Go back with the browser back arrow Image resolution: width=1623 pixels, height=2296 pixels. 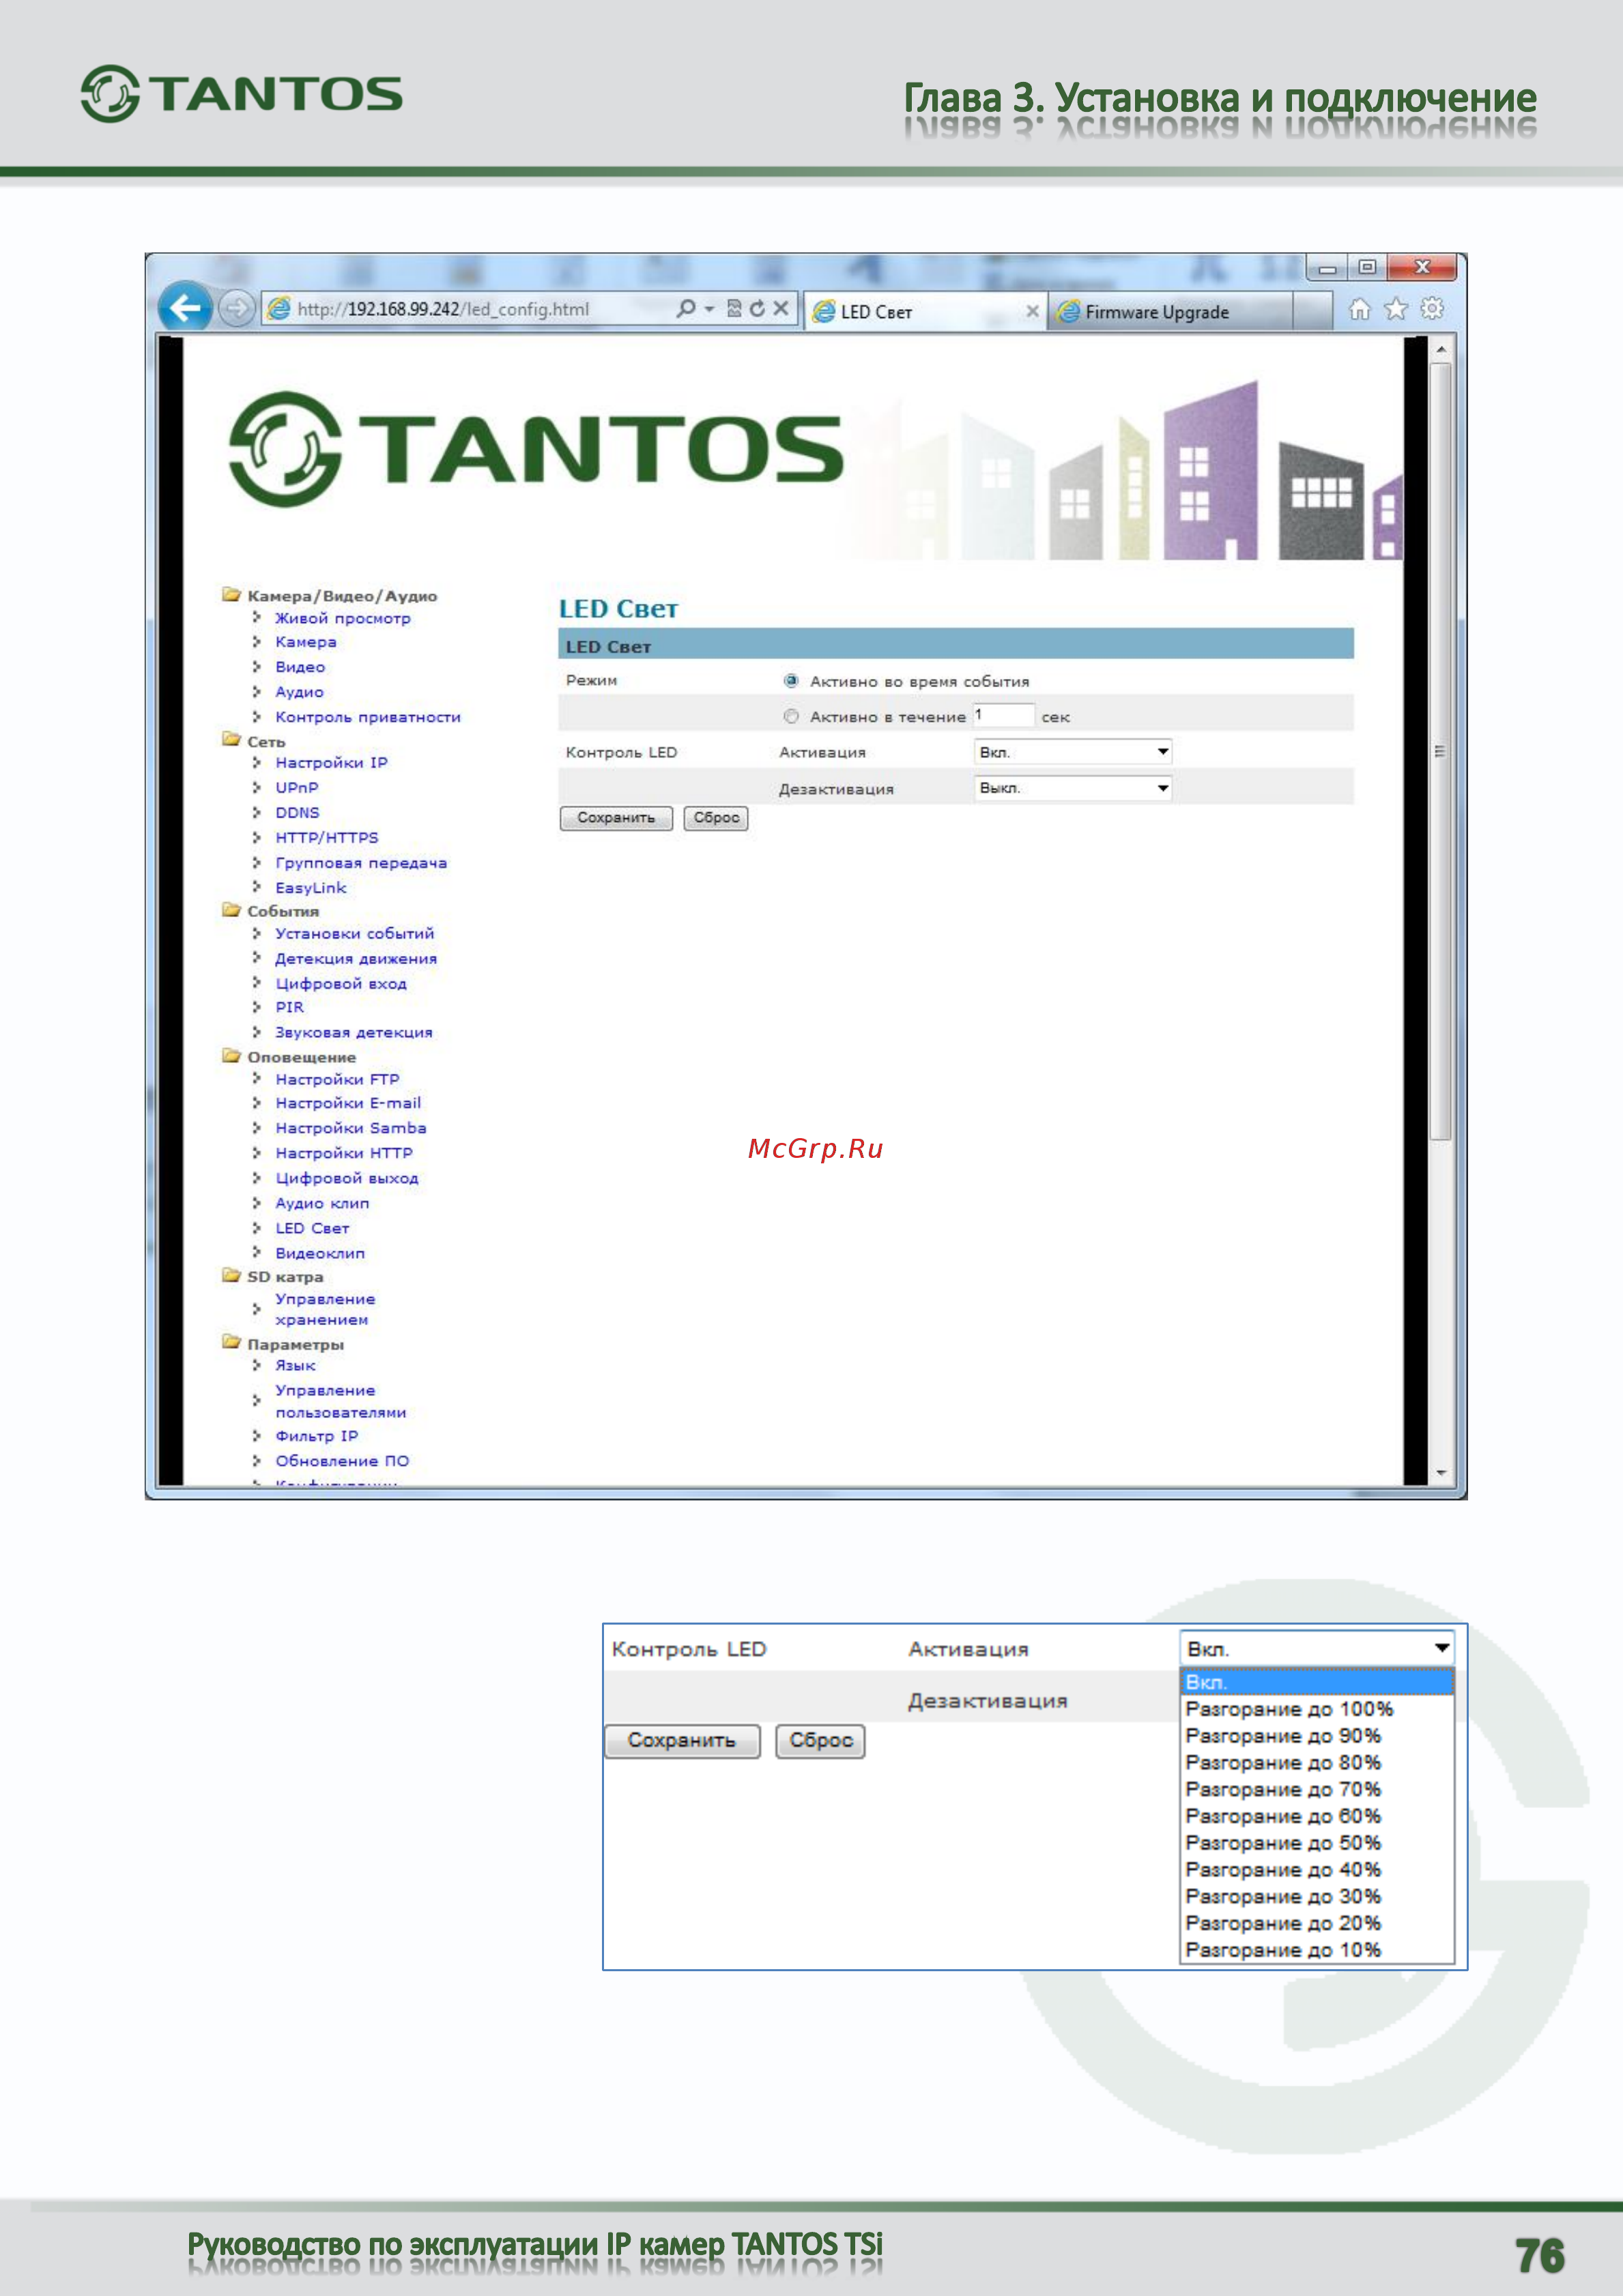point(185,307)
